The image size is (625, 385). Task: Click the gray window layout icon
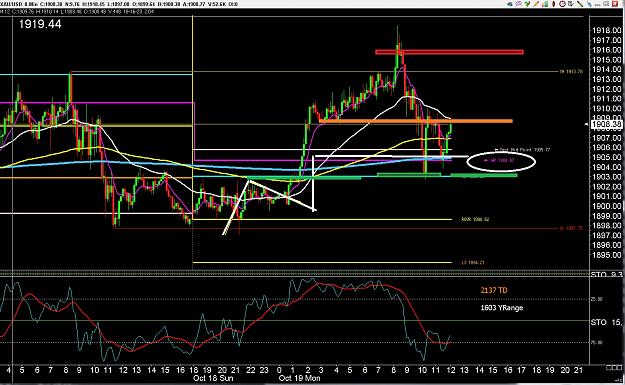point(606,4)
